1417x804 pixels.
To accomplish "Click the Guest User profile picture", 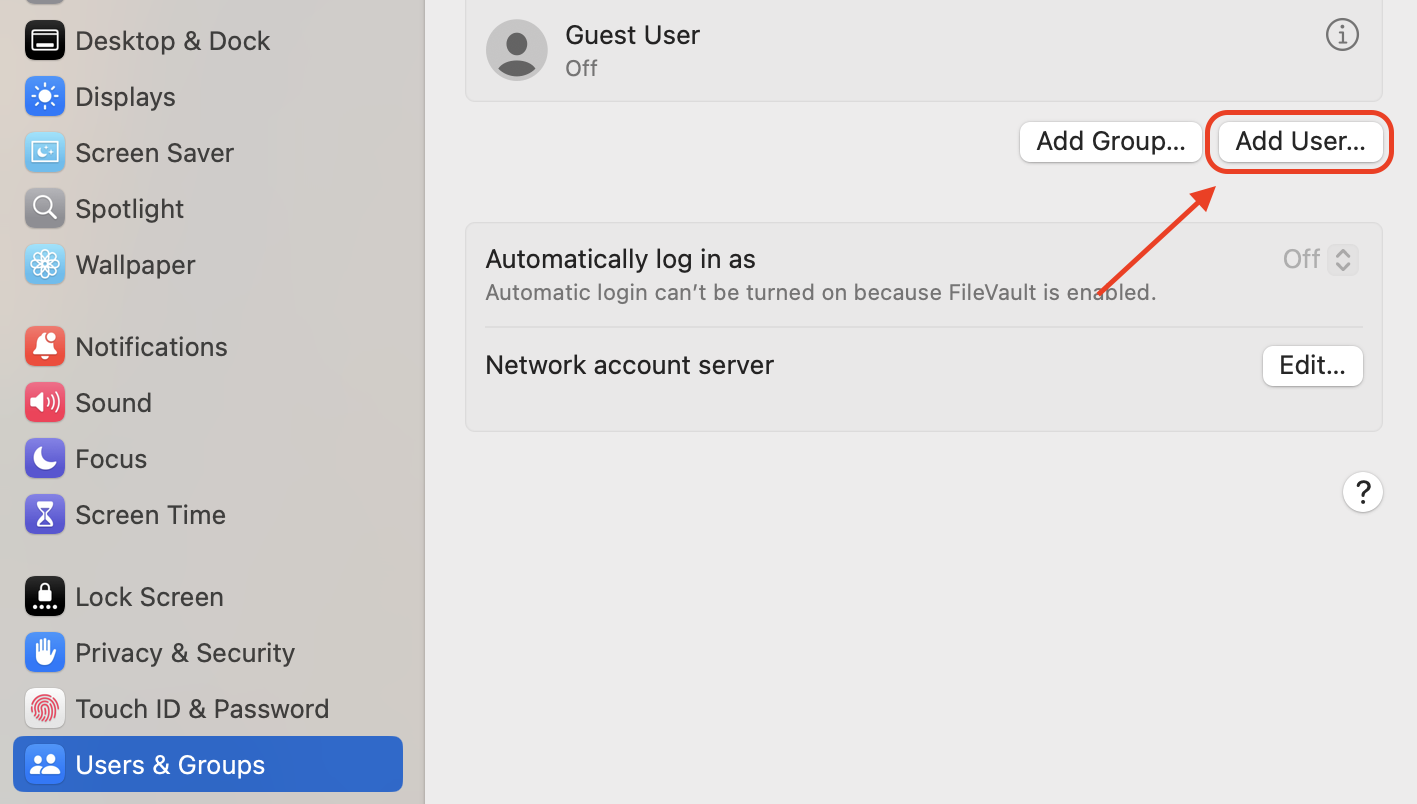I will tap(516, 49).
